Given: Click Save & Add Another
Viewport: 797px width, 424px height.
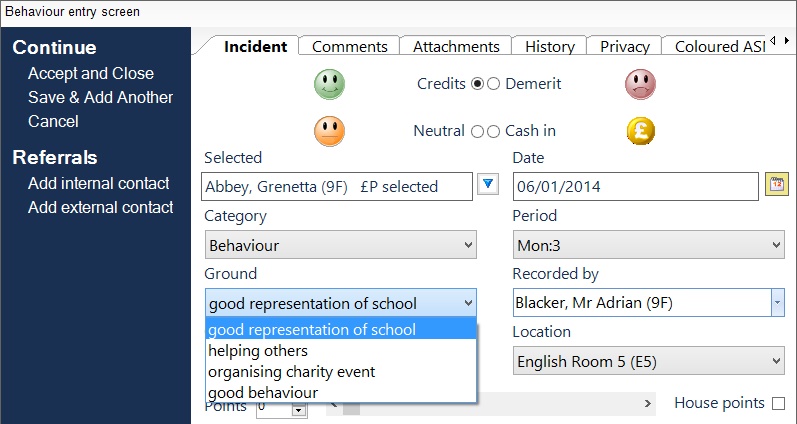Looking at the screenshot, I should 101,97.
